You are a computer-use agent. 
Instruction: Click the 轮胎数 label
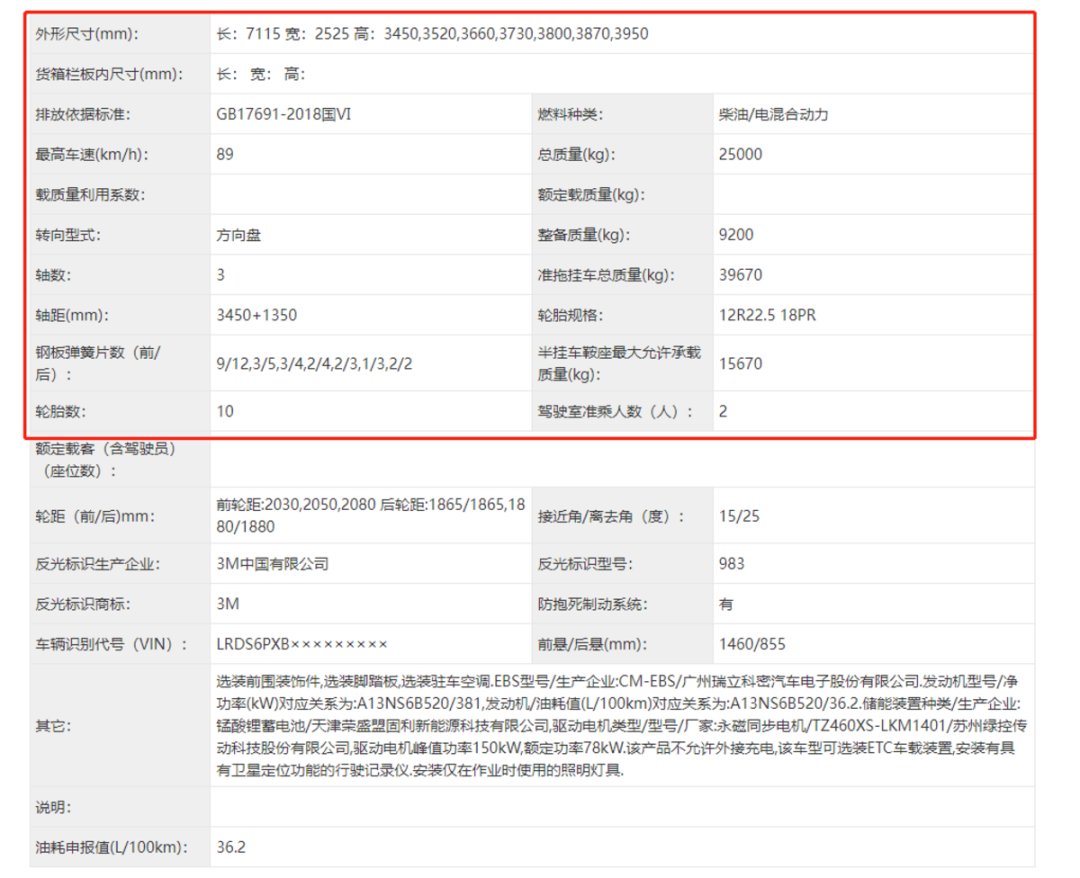(61, 412)
